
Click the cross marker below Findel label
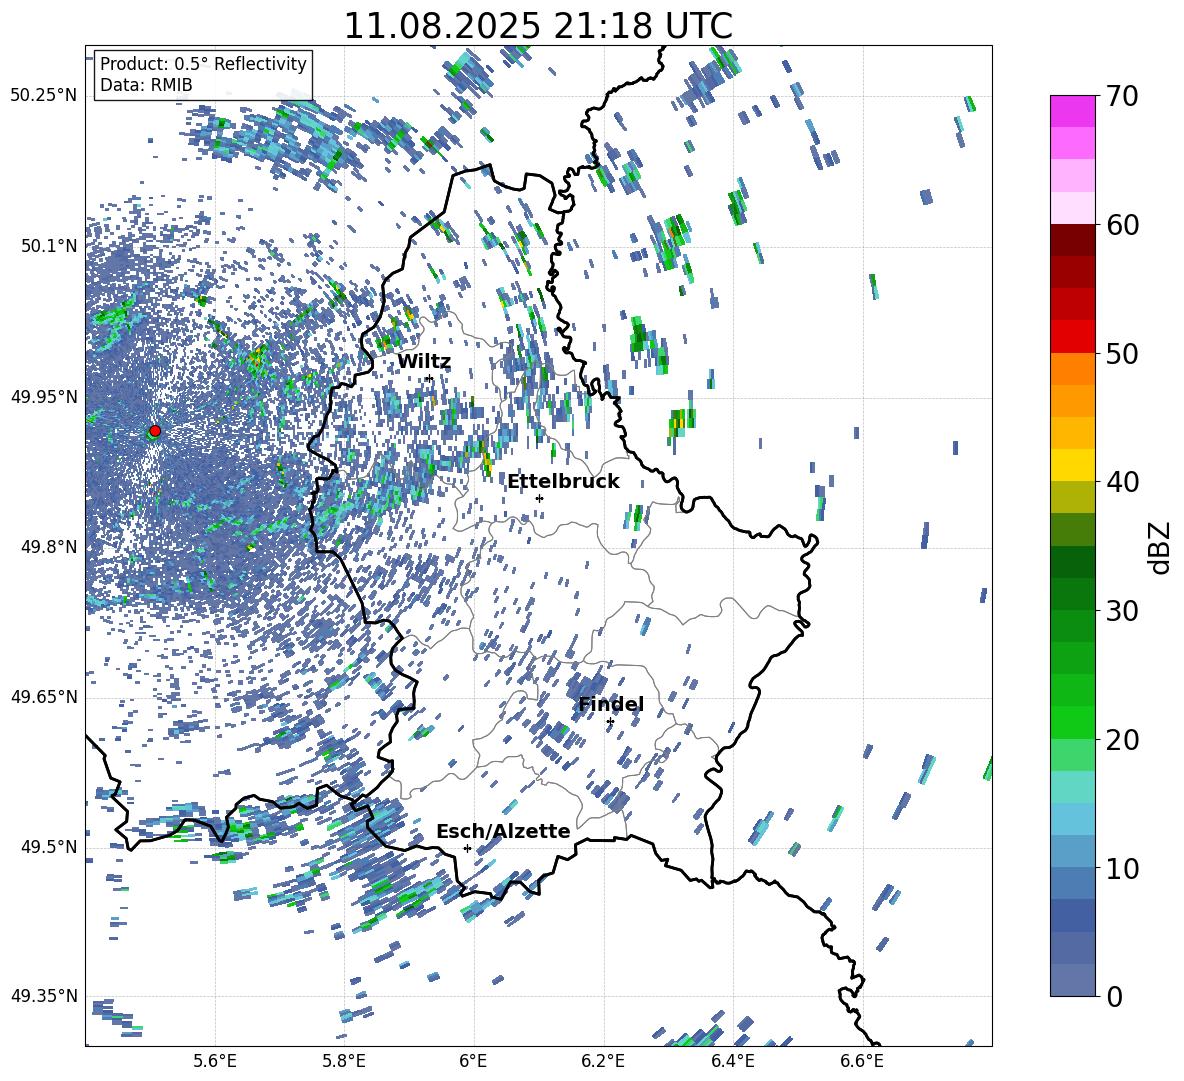tap(610, 722)
